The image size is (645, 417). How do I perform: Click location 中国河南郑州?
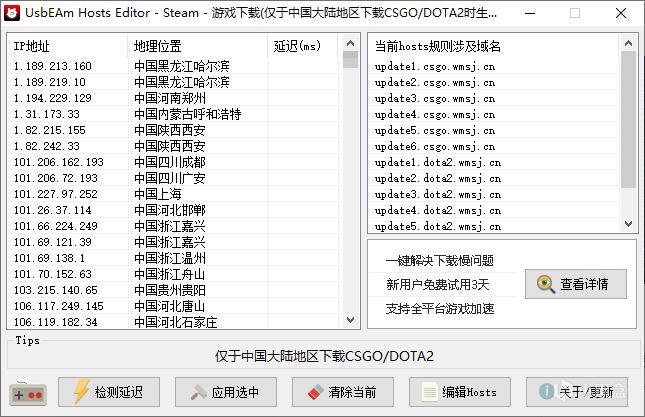click(x=170, y=98)
